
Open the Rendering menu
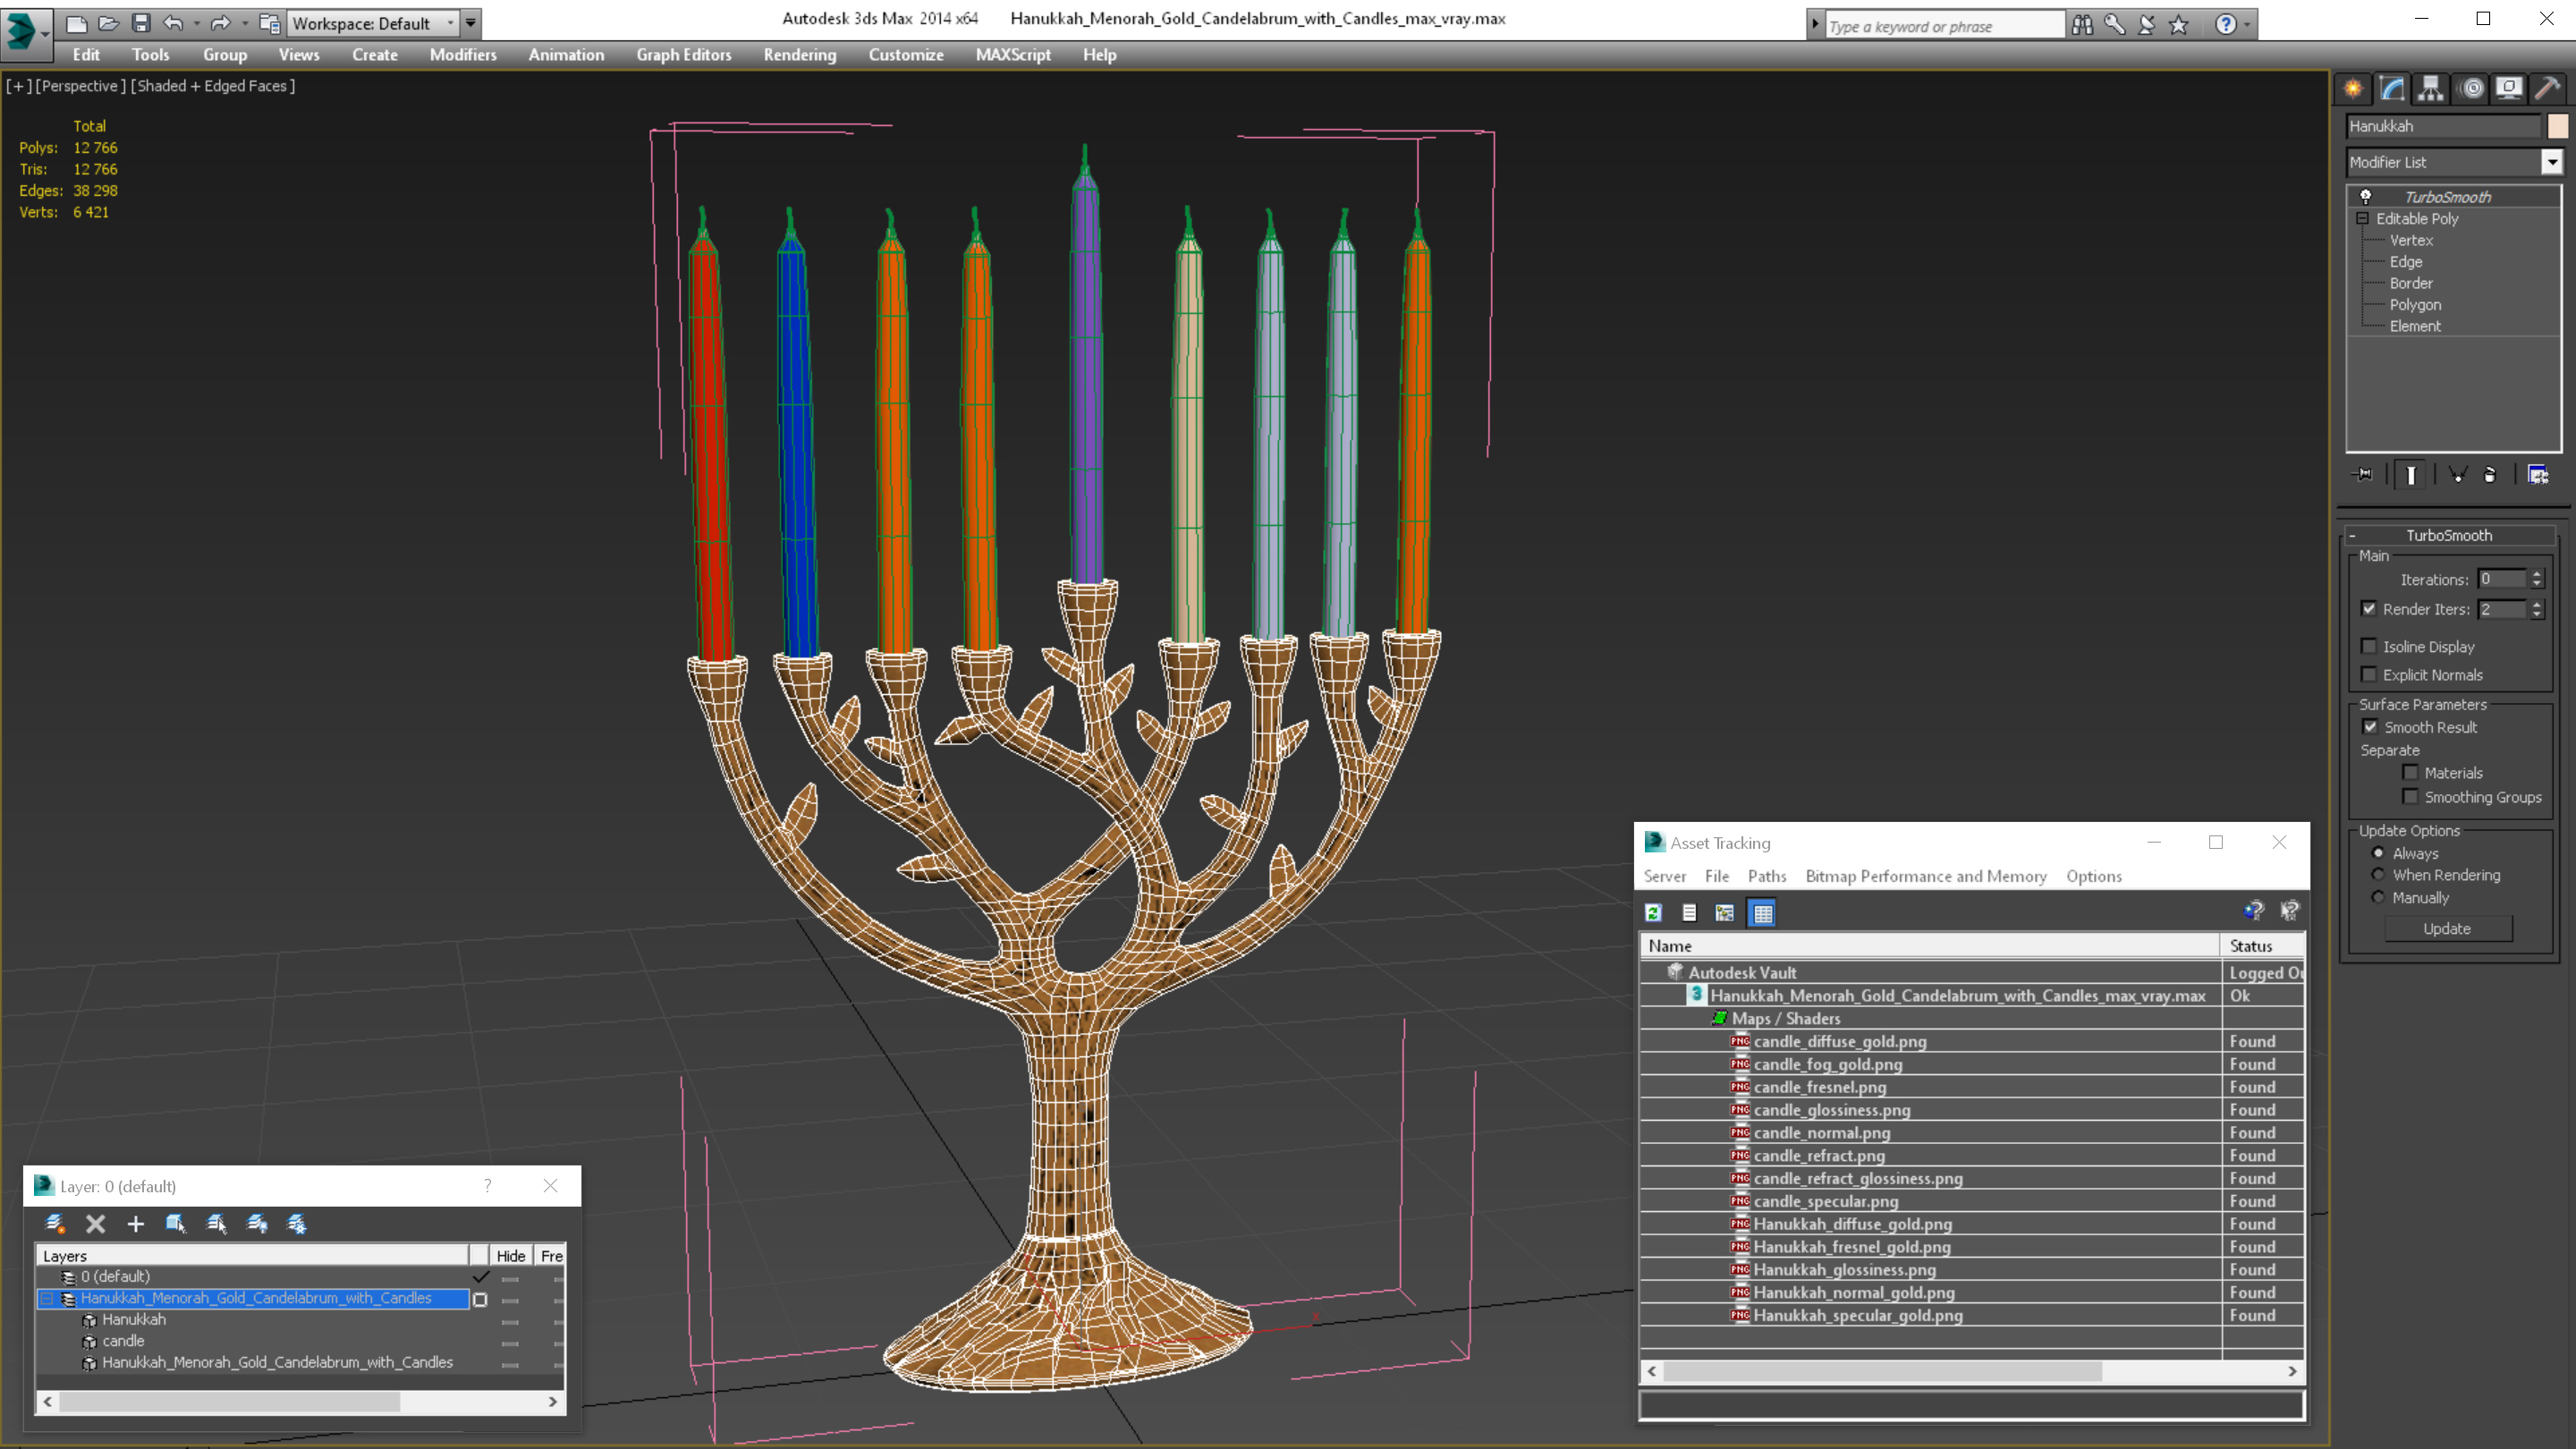tap(799, 55)
